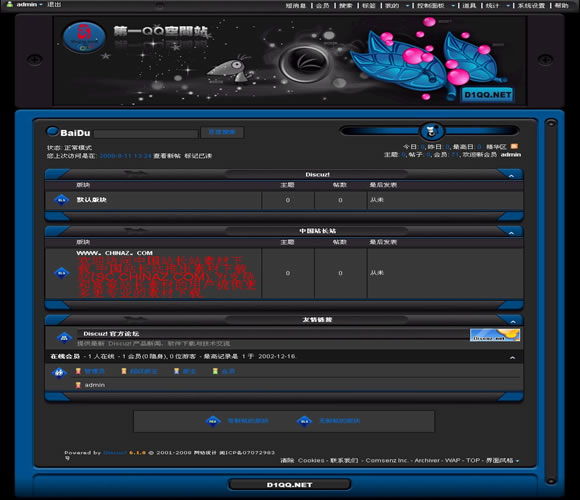This screenshot has width=580, height=500.
Task: Expand the 我的 dropdown menu
Action: [x=397, y=6]
